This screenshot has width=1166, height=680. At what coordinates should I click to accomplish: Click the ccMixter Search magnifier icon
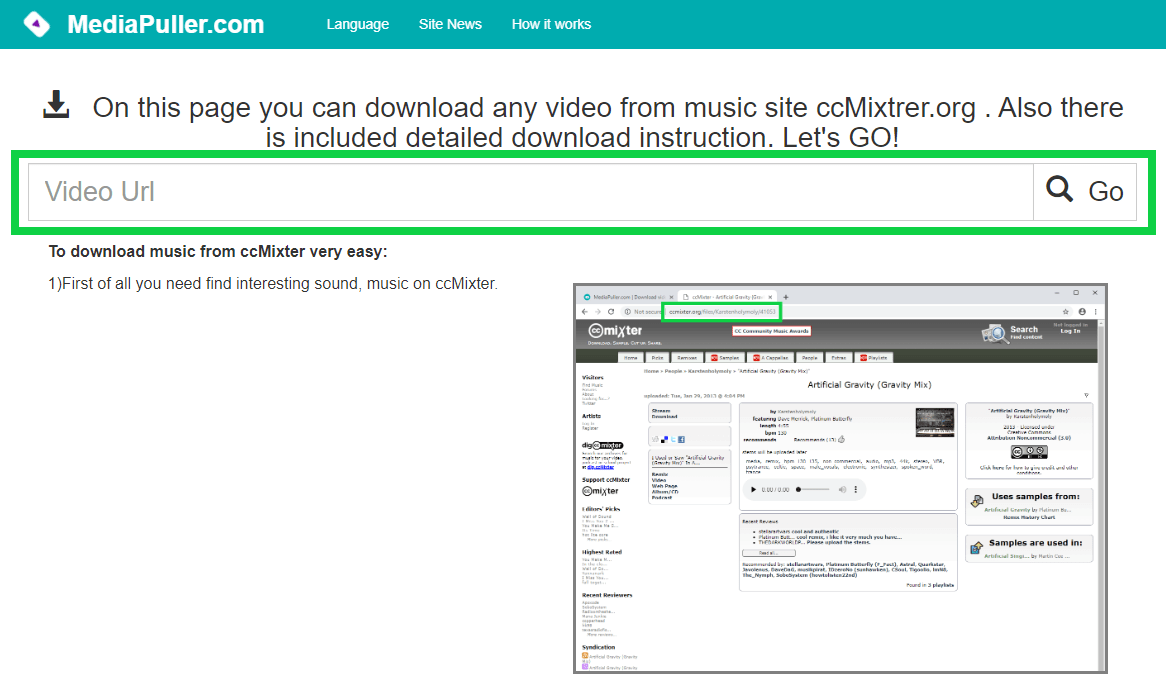coord(995,333)
